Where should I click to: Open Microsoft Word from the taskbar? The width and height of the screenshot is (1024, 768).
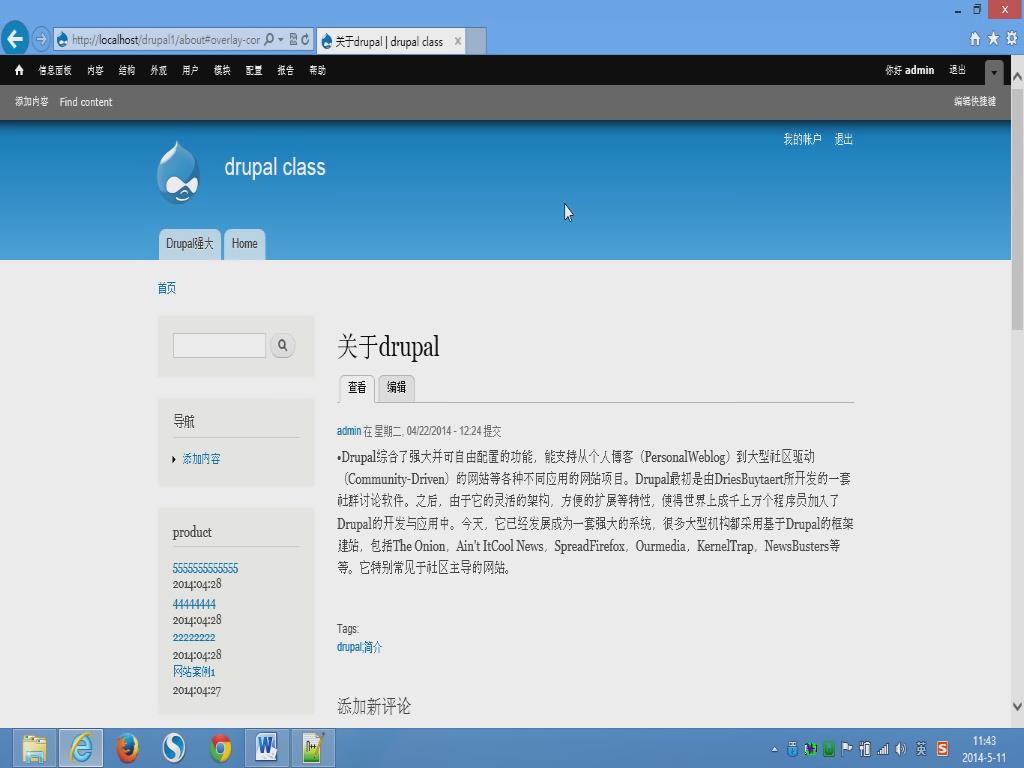point(266,748)
